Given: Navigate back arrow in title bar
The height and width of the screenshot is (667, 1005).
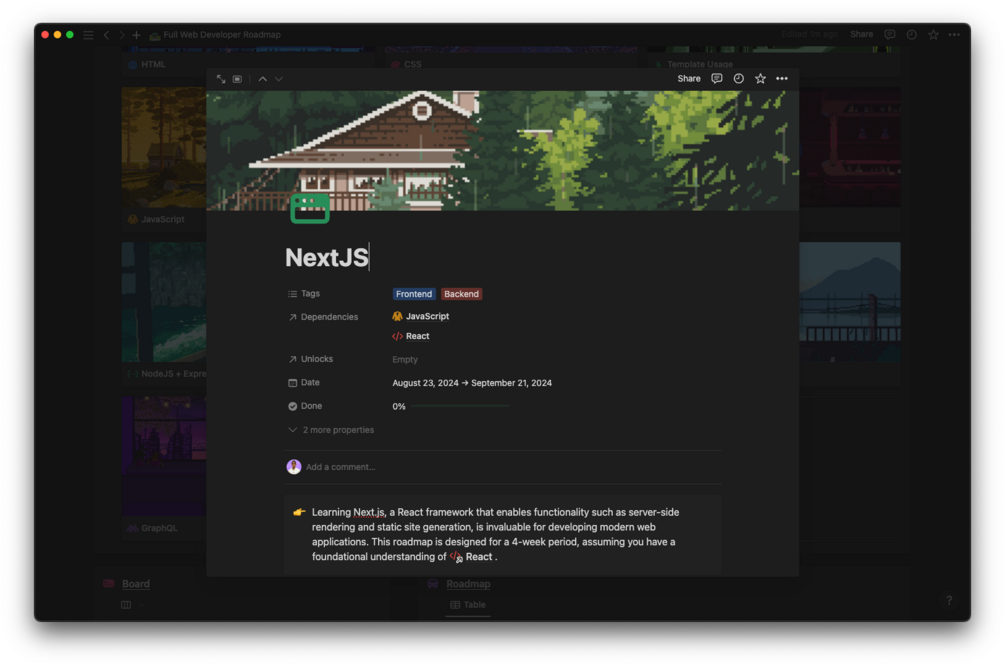Looking at the screenshot, I should click(x=106, y=35).
